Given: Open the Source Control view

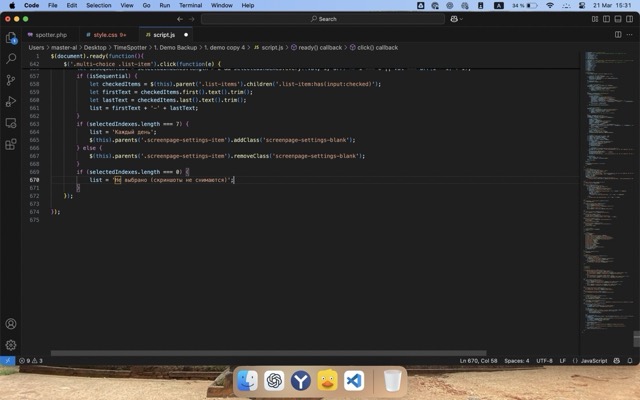Looking at the screenshot, I should [11, 80].
